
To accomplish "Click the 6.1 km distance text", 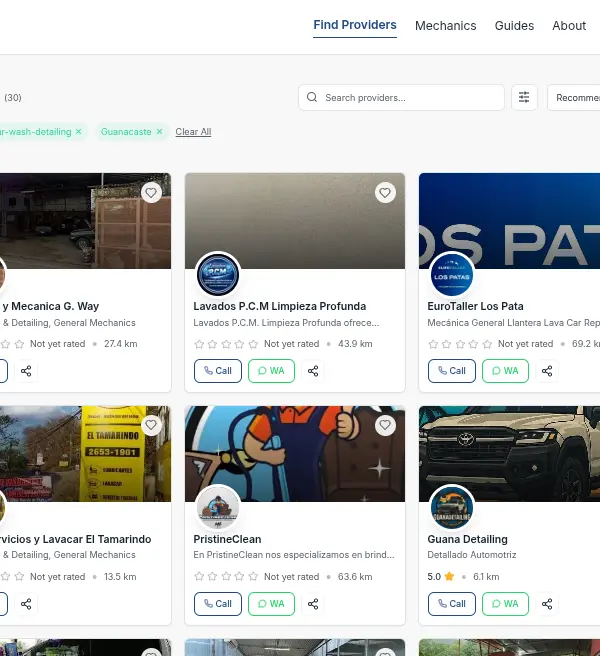I will click(x=486, y=577).
